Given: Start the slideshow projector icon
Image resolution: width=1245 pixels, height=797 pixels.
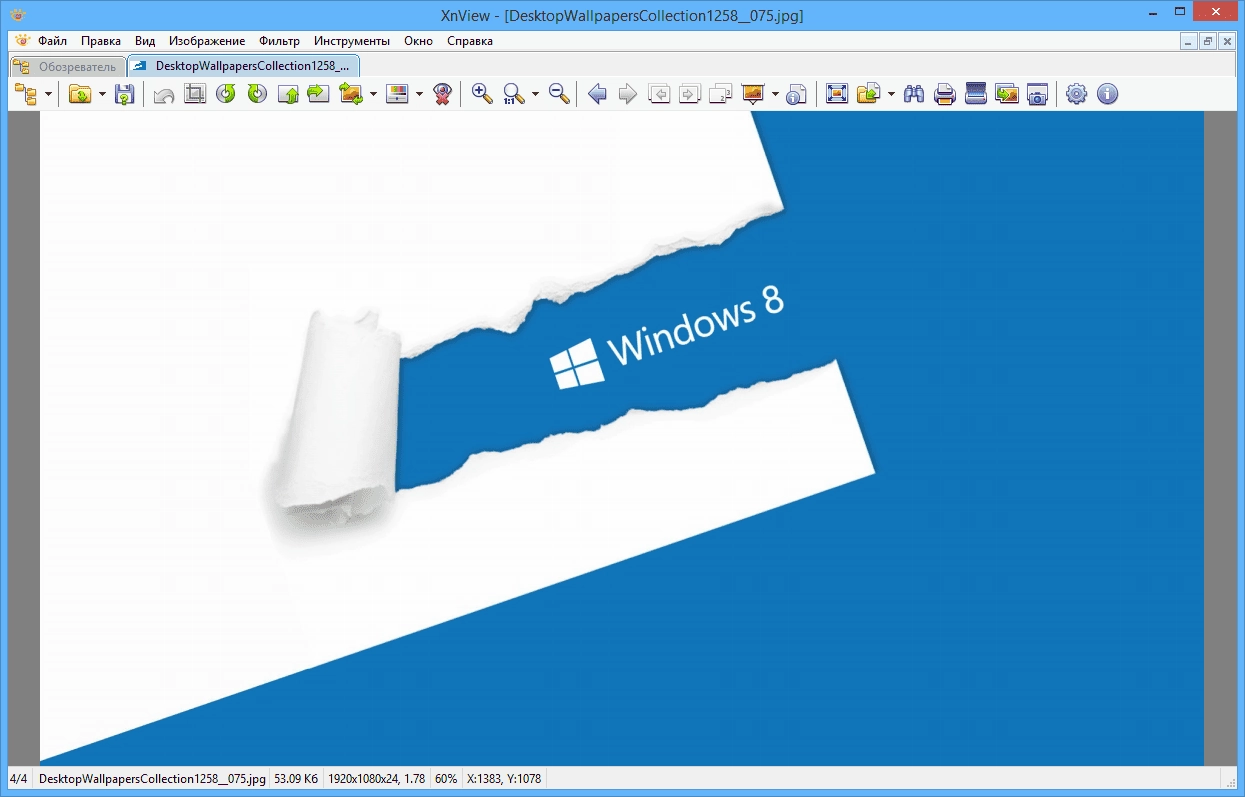Looking at the screenshot, I should click(x=753, y=94).
